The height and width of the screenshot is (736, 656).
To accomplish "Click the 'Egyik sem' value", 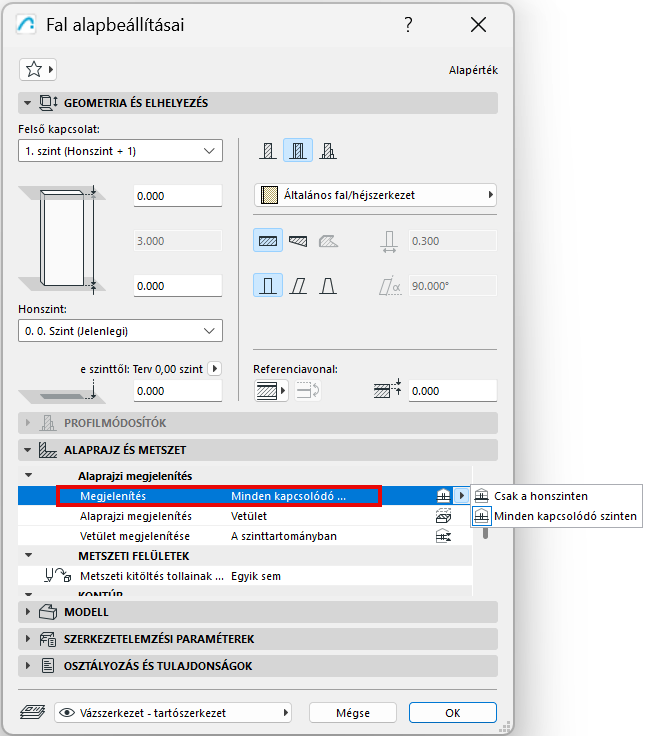I will point(256,576).
